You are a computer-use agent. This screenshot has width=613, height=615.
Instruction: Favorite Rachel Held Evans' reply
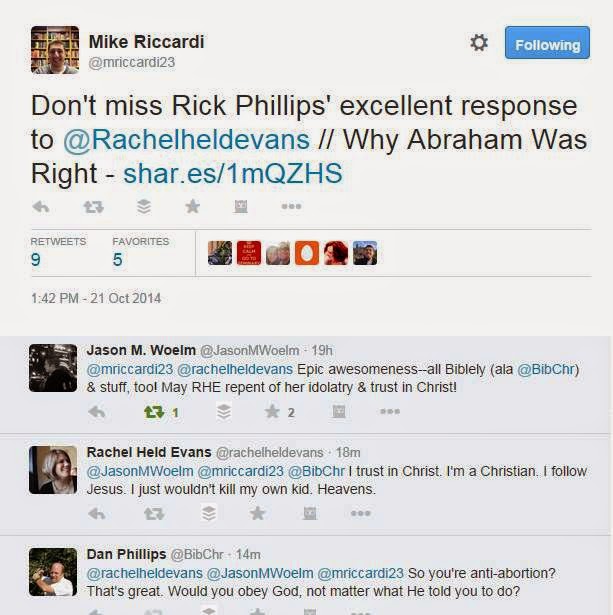click(x=257, y=513)
